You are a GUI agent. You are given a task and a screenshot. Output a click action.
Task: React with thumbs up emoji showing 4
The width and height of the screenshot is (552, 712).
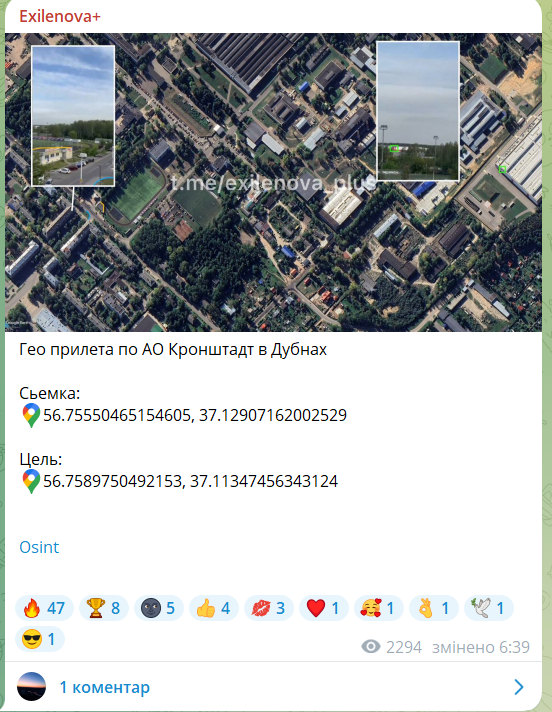213,608
